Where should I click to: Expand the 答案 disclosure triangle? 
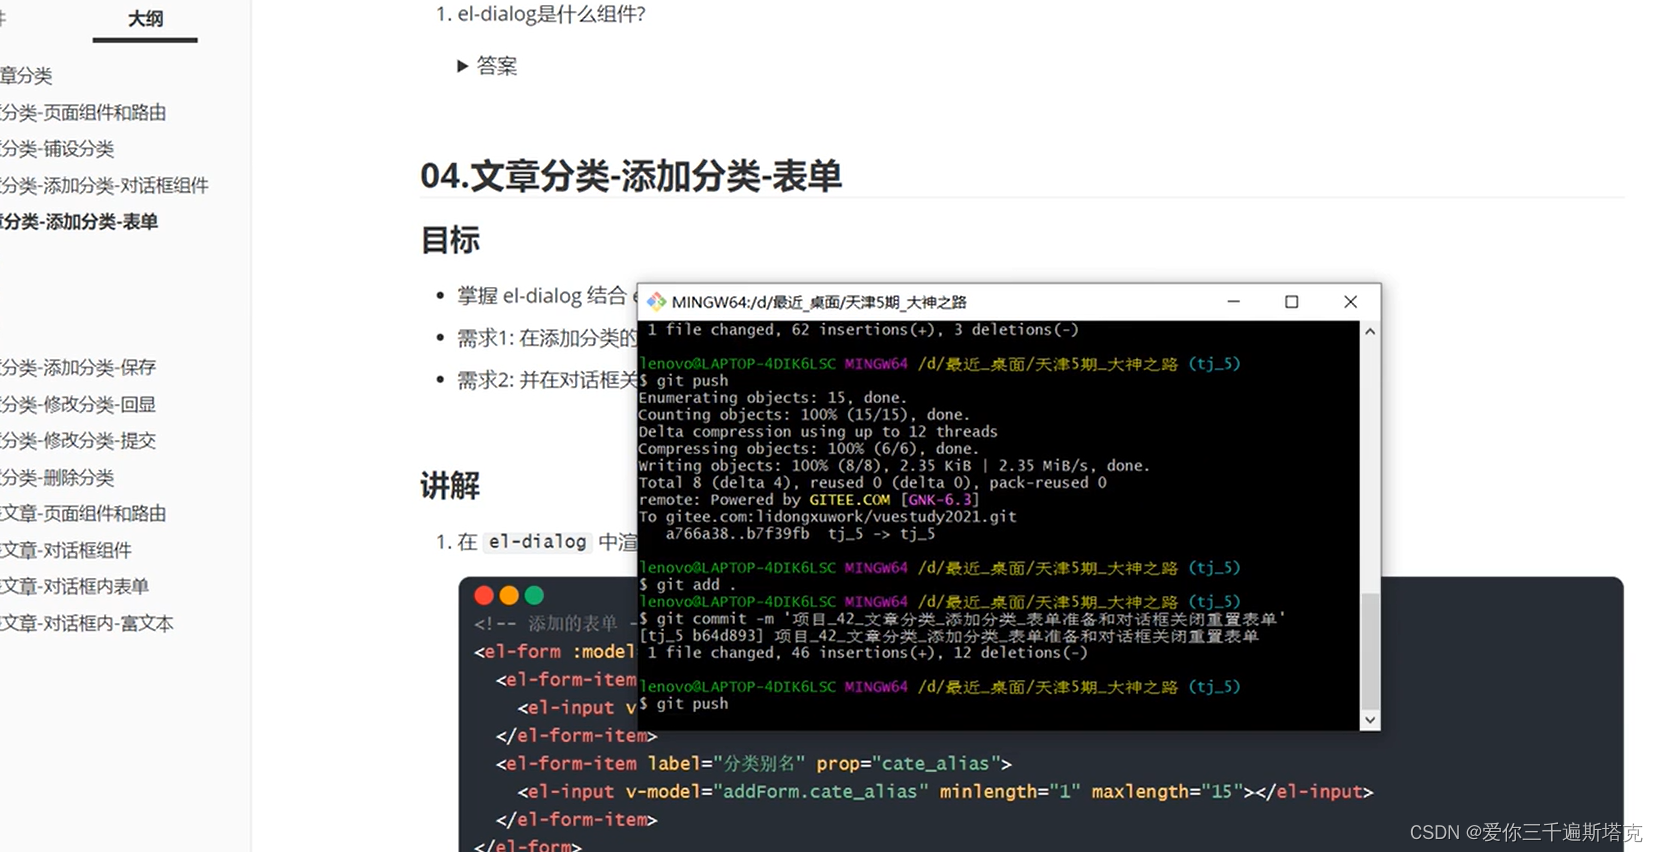(x=462, y=66)
